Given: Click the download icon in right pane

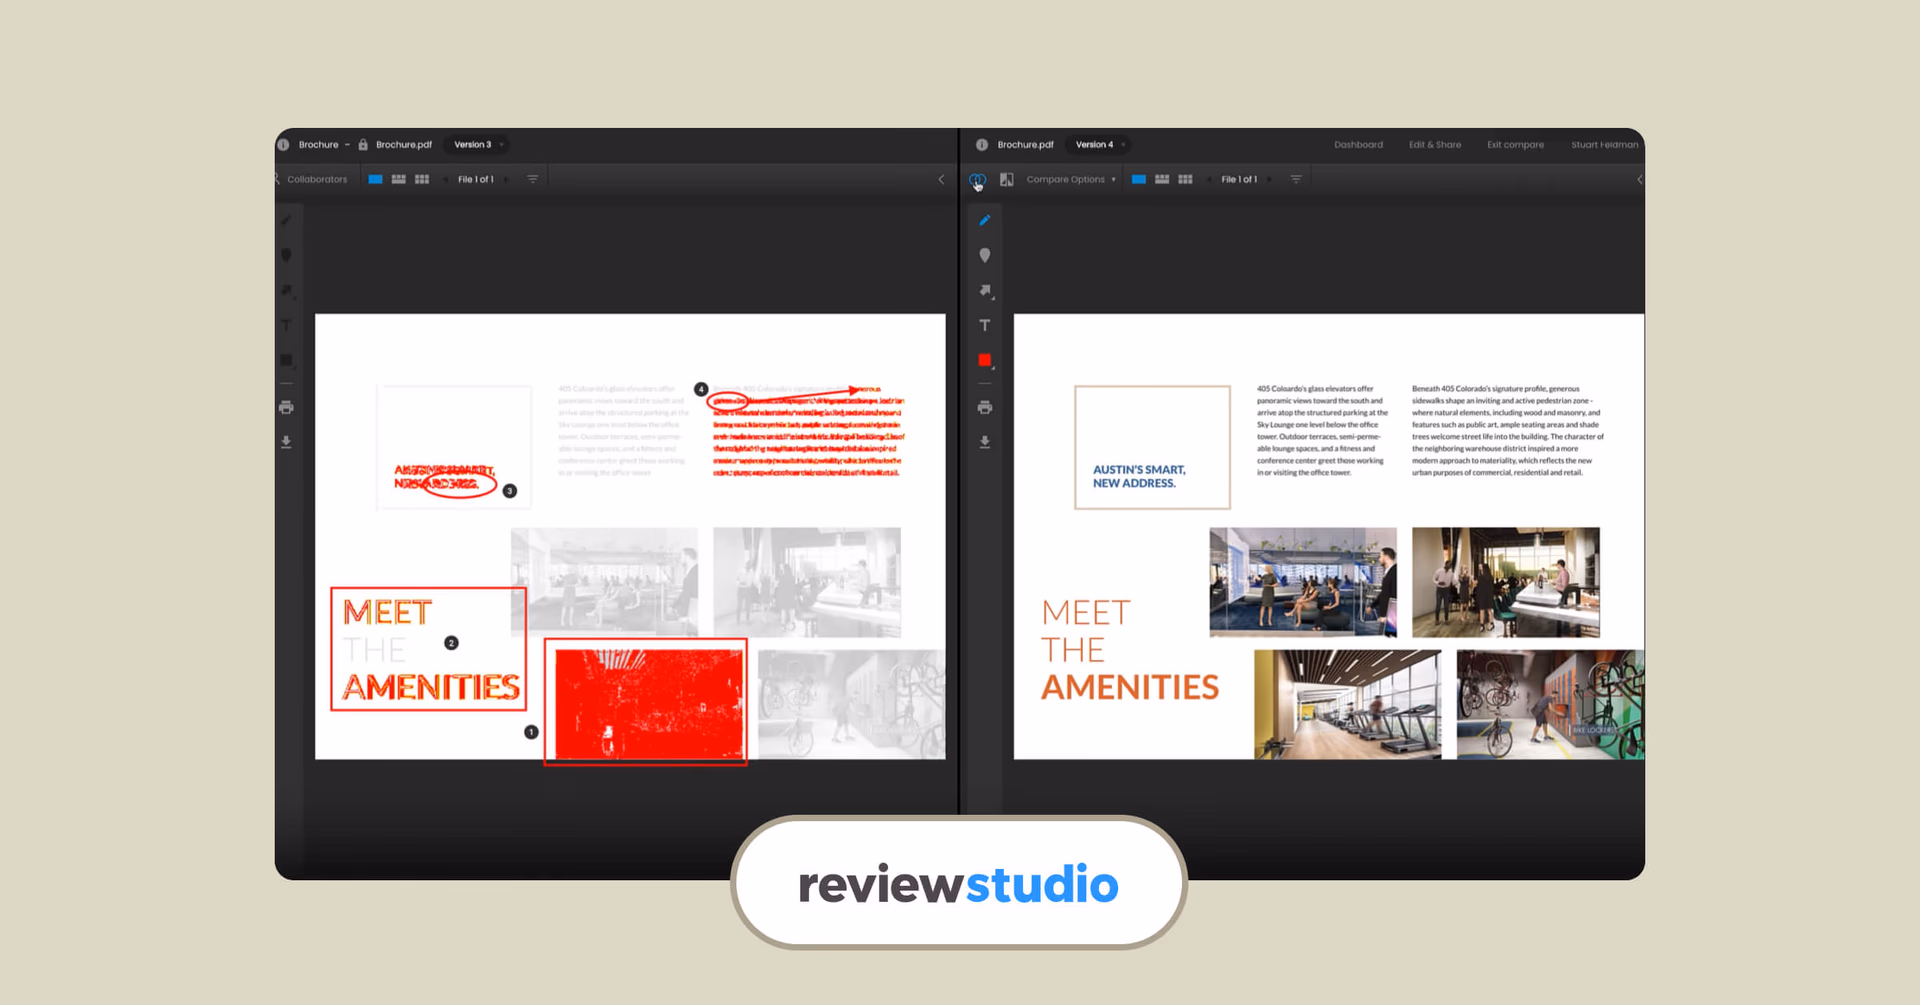Looking at the screenshot, I should pyautogui.click(x=985, y=442).
